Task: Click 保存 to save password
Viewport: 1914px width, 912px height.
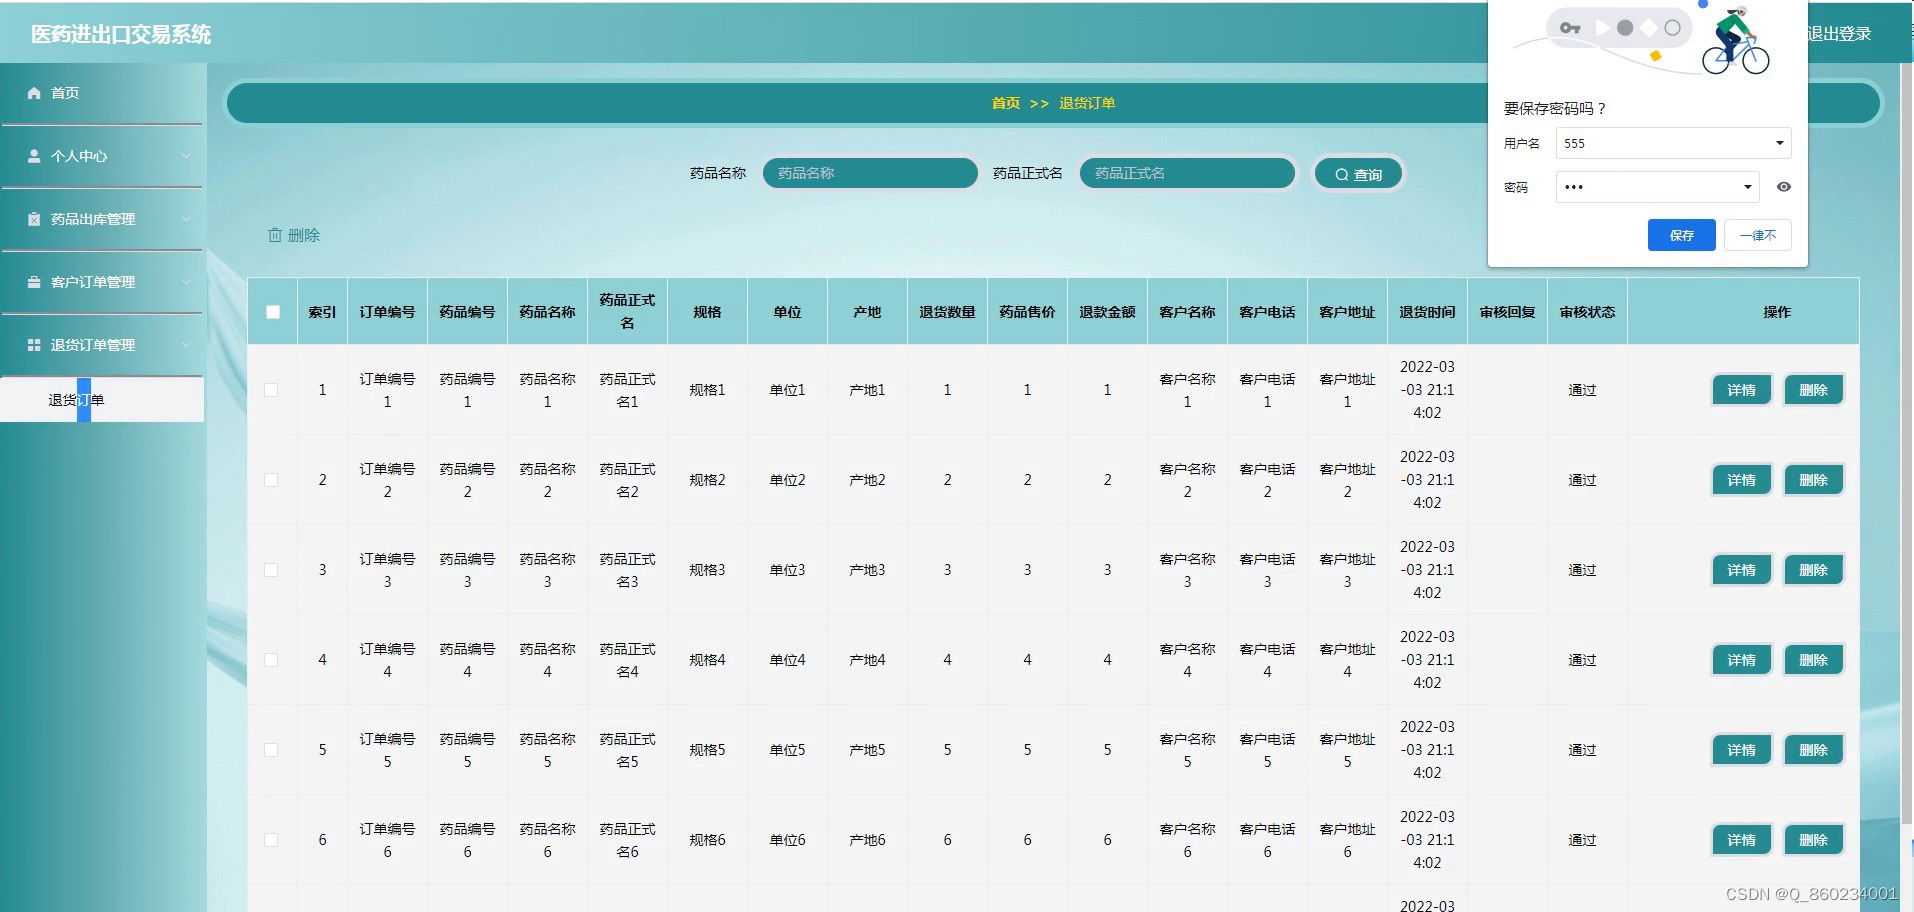Action: (x=1681, y=235)
